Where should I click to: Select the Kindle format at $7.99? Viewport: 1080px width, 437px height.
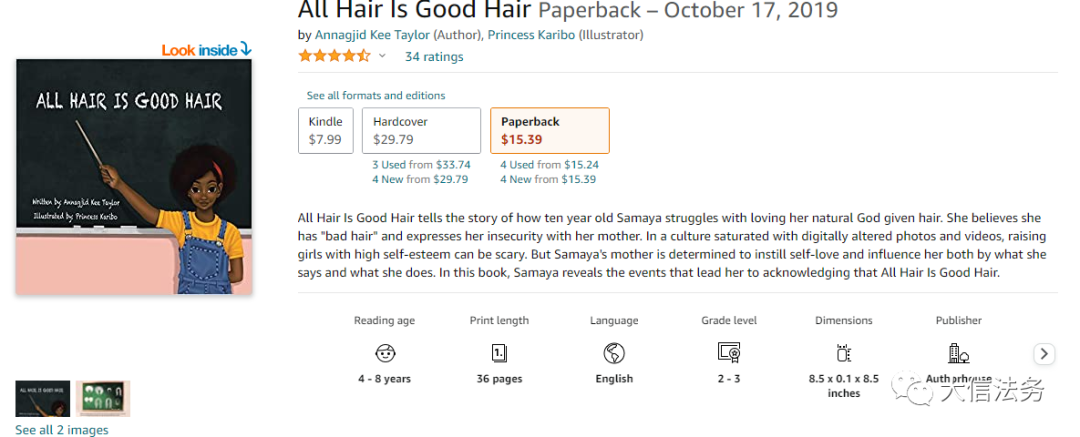pyautogui.click(x=325, y=130)
